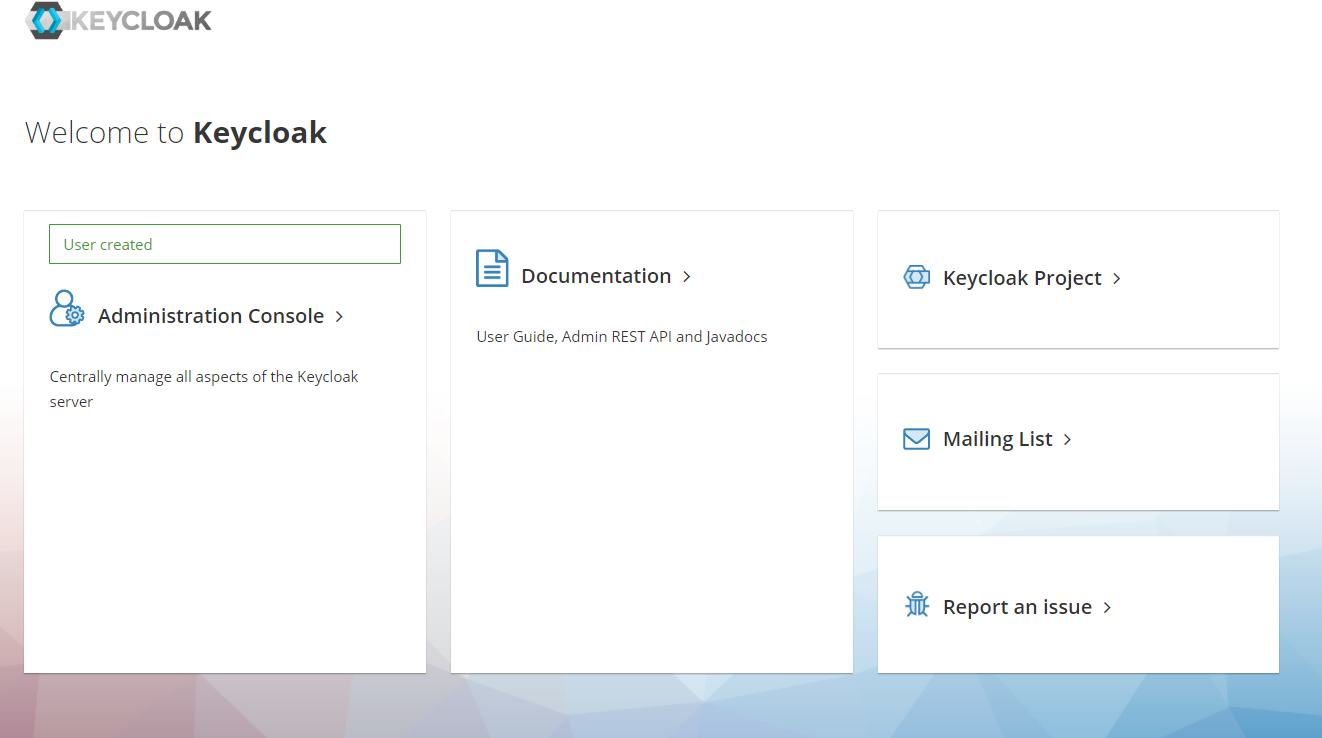The image size is (1322, 738).
Task: Open the Documentation page
Action: click(x=596, y=275)
